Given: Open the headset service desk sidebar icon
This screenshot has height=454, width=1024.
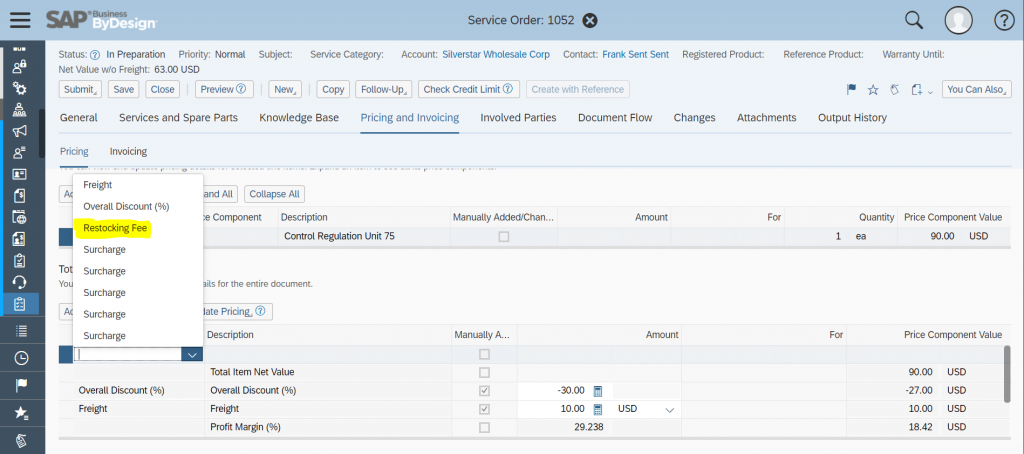Looking at the screenshot, I should 20,282.
